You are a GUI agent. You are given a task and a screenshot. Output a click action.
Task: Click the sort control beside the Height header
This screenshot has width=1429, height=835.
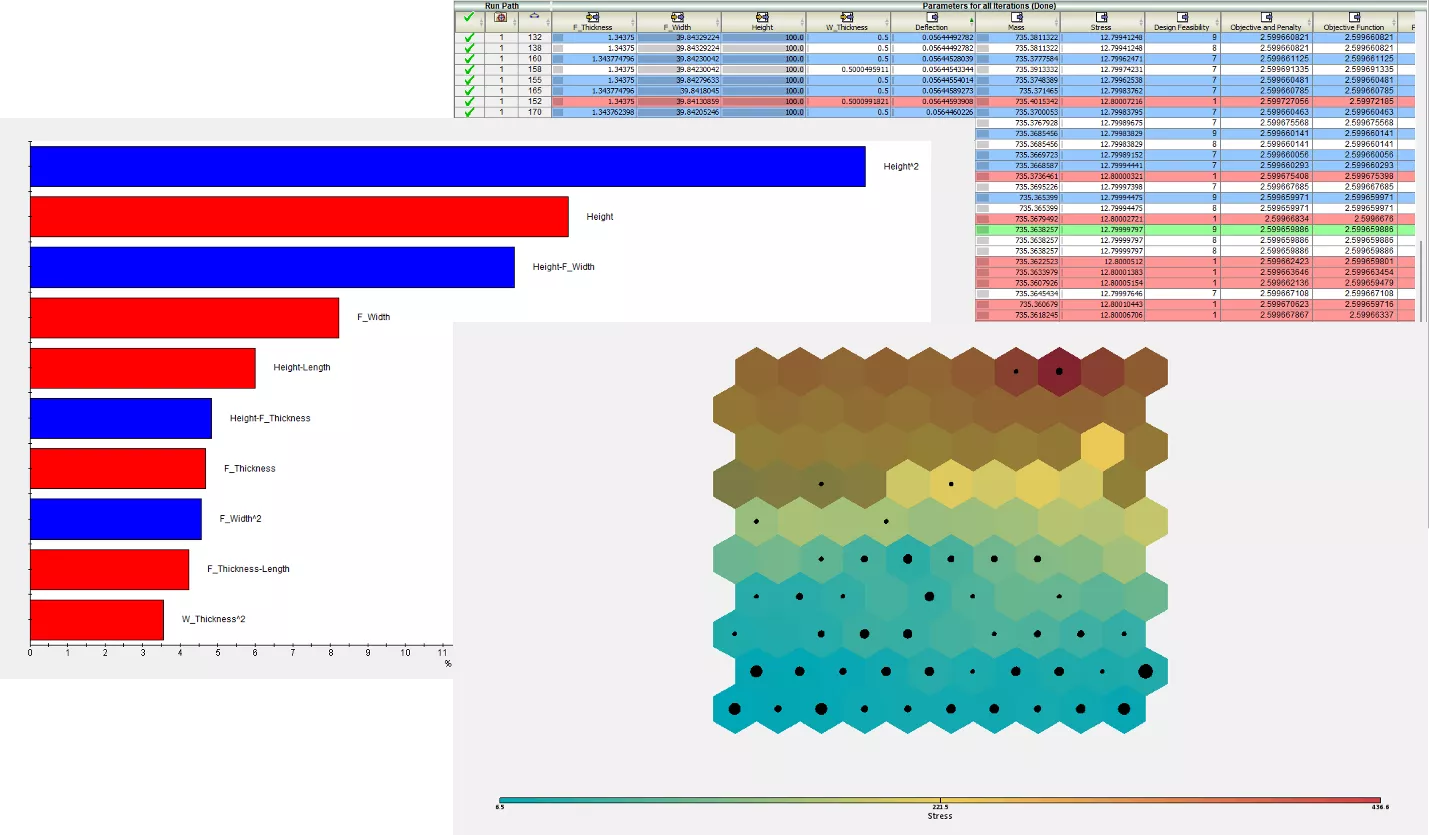click(802, 19)
